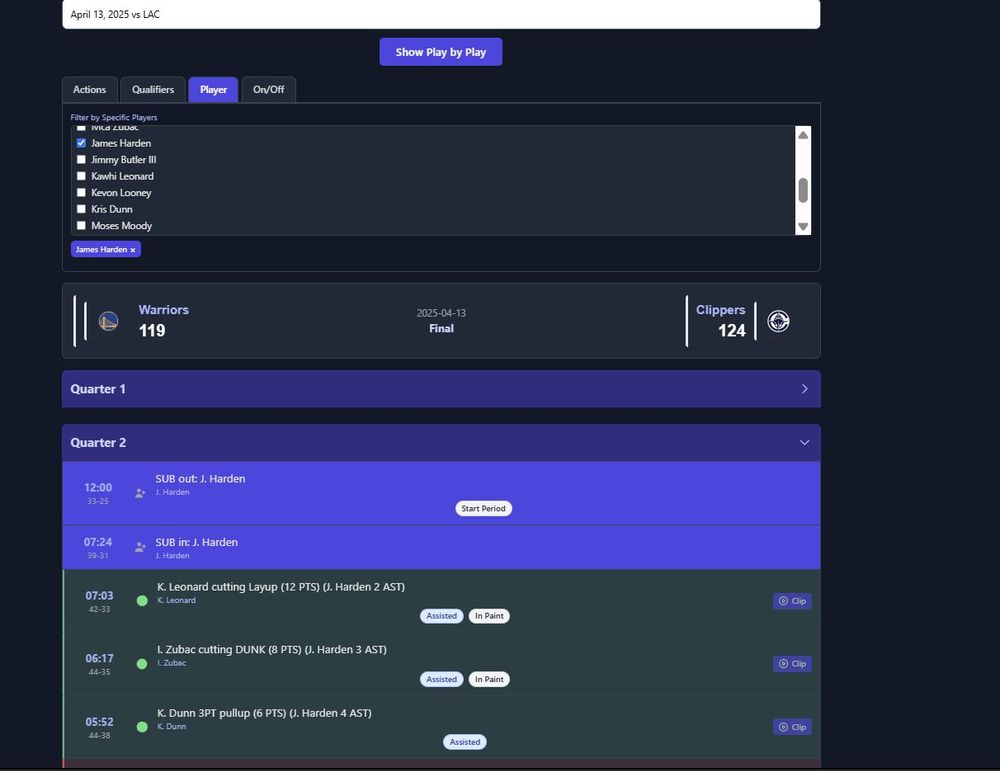Click the 07:03 timestamp
Screen dimensions: 1000x771
point(99,596)
